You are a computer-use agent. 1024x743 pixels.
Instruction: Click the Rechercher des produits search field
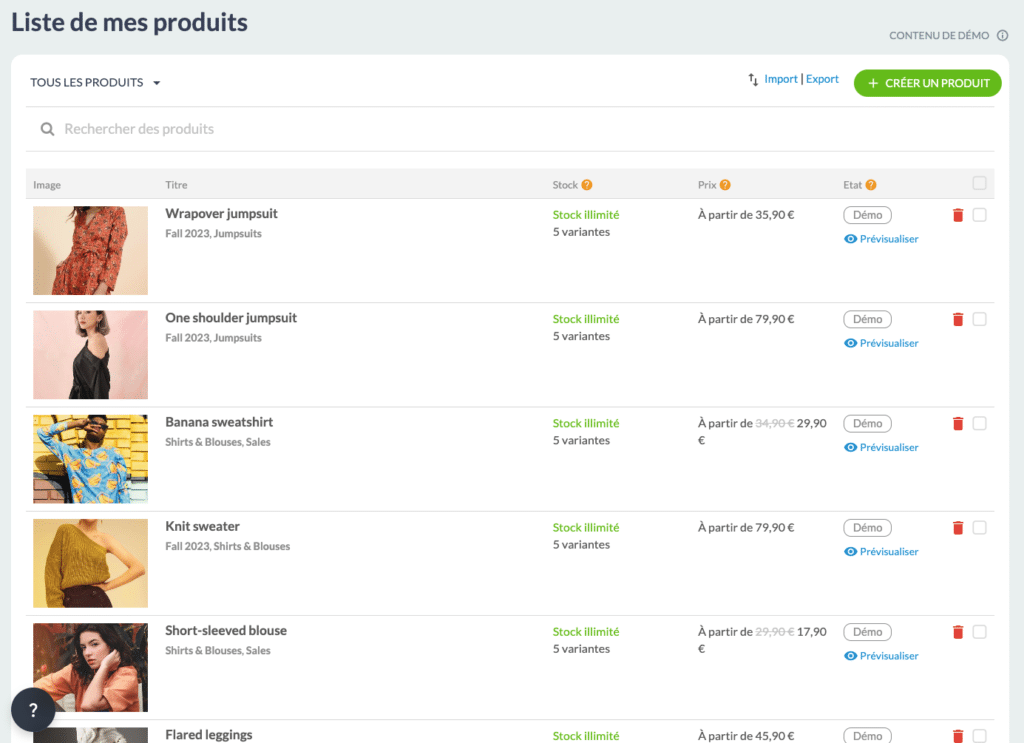pos(300,129)
